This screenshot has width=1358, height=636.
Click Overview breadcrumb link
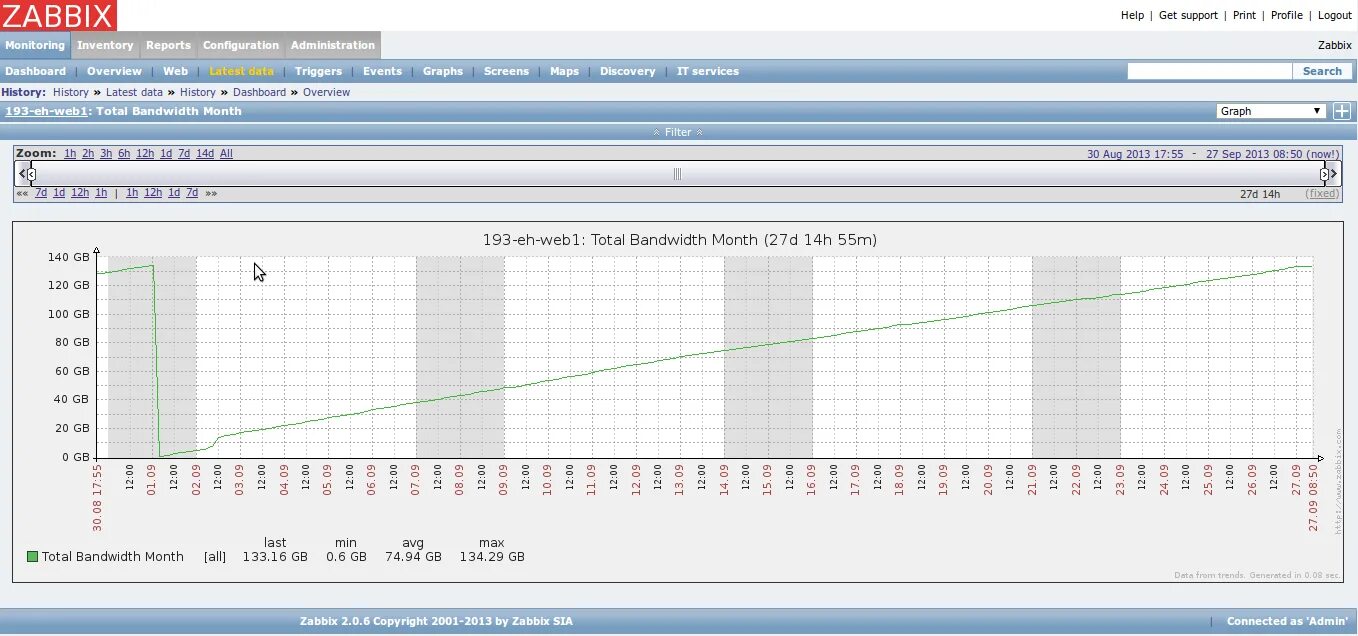tap(327, 92)
